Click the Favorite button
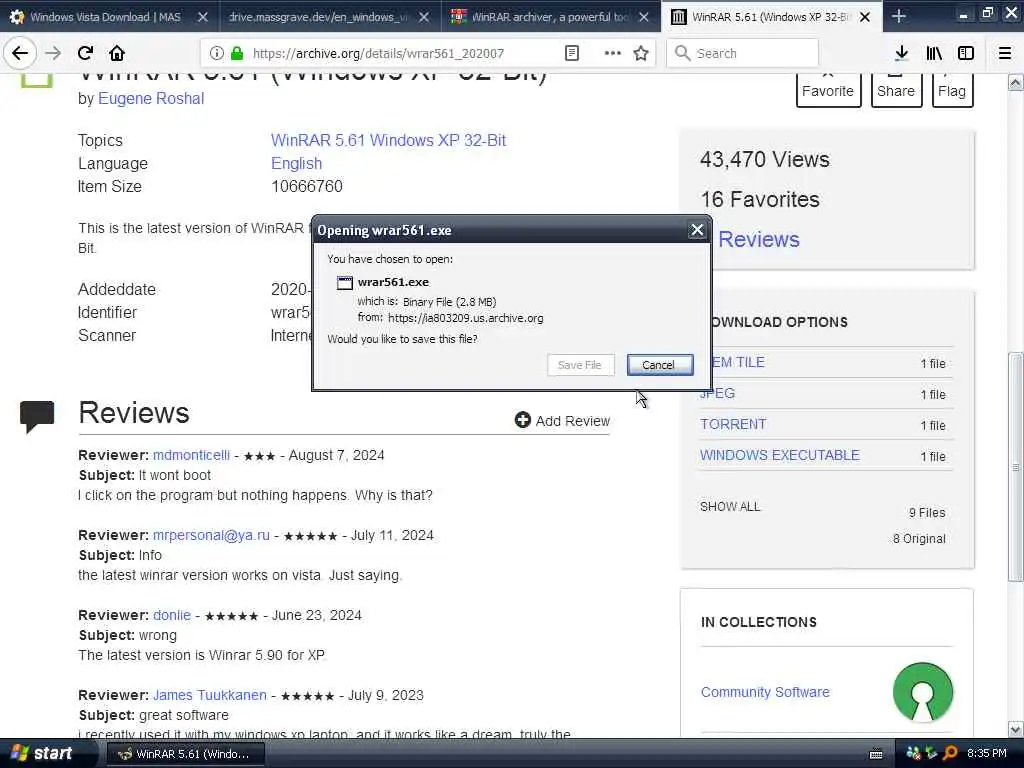The width and height of the screenshot is (1024, 768). click(x=827, y=89)
